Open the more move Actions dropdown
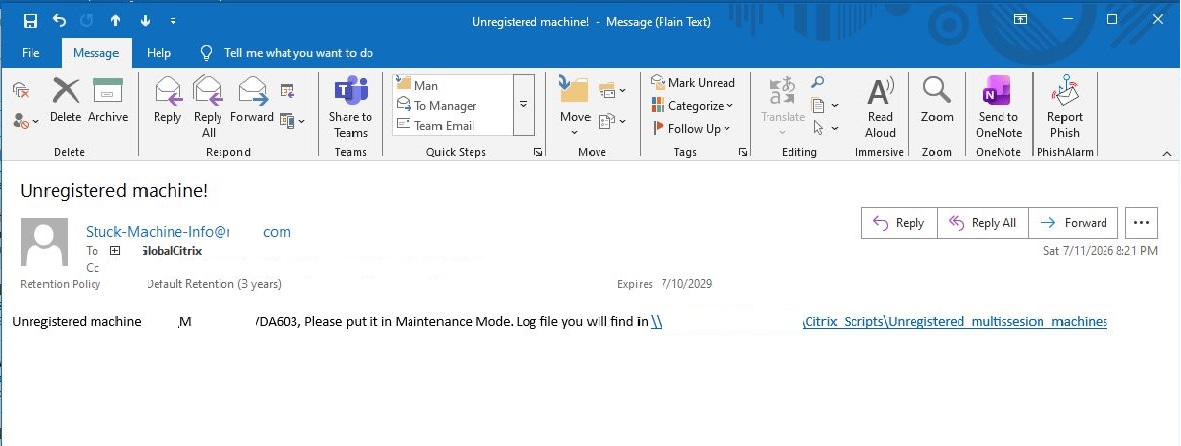Image resolution: width=1181 pixels, height=446 pixels. [x=612, y=121]
